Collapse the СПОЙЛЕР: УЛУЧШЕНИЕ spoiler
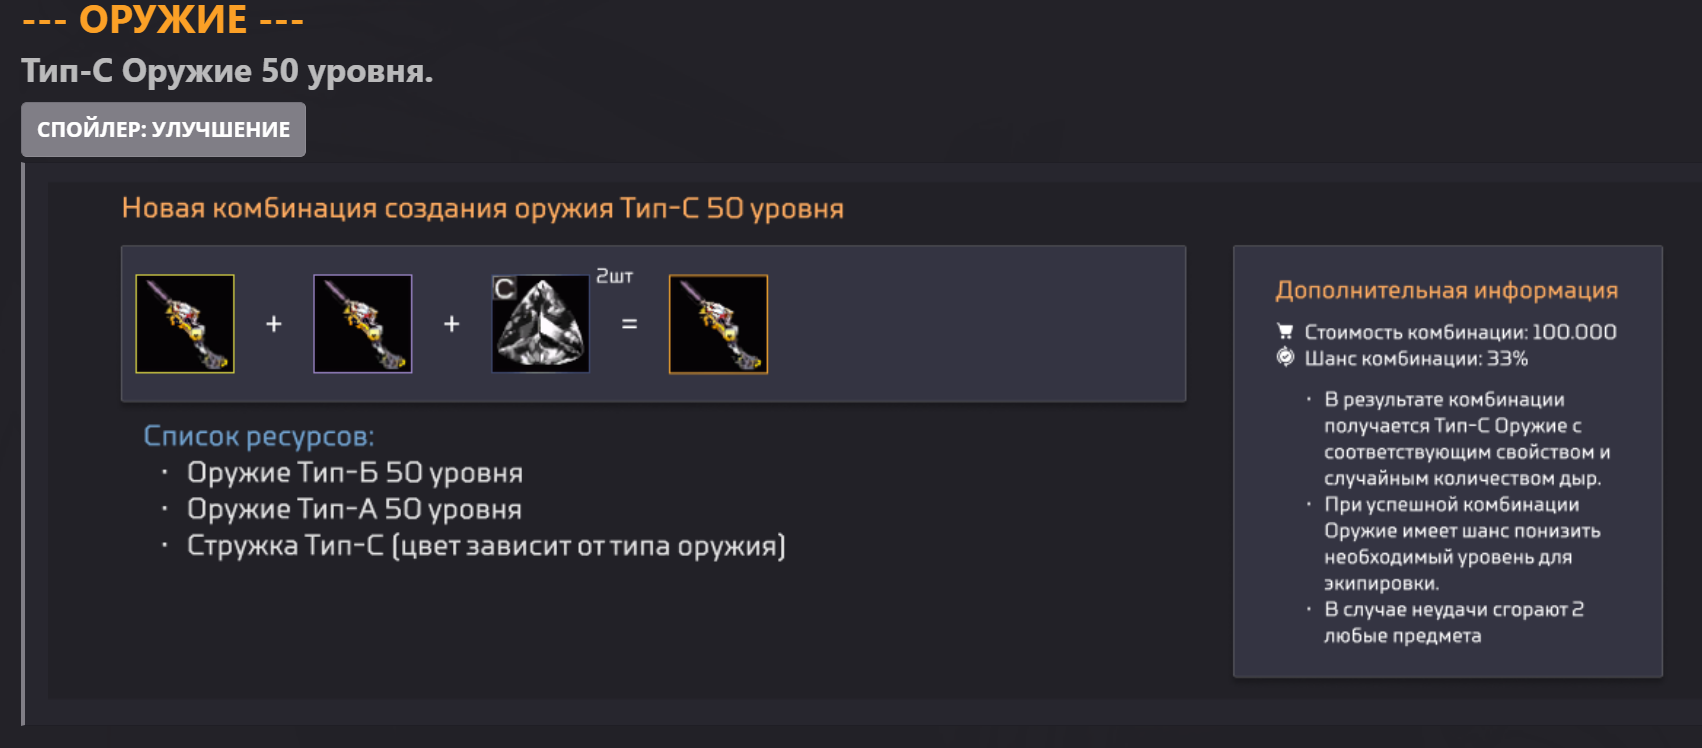The image size is (1702, 748). point(163,130)
